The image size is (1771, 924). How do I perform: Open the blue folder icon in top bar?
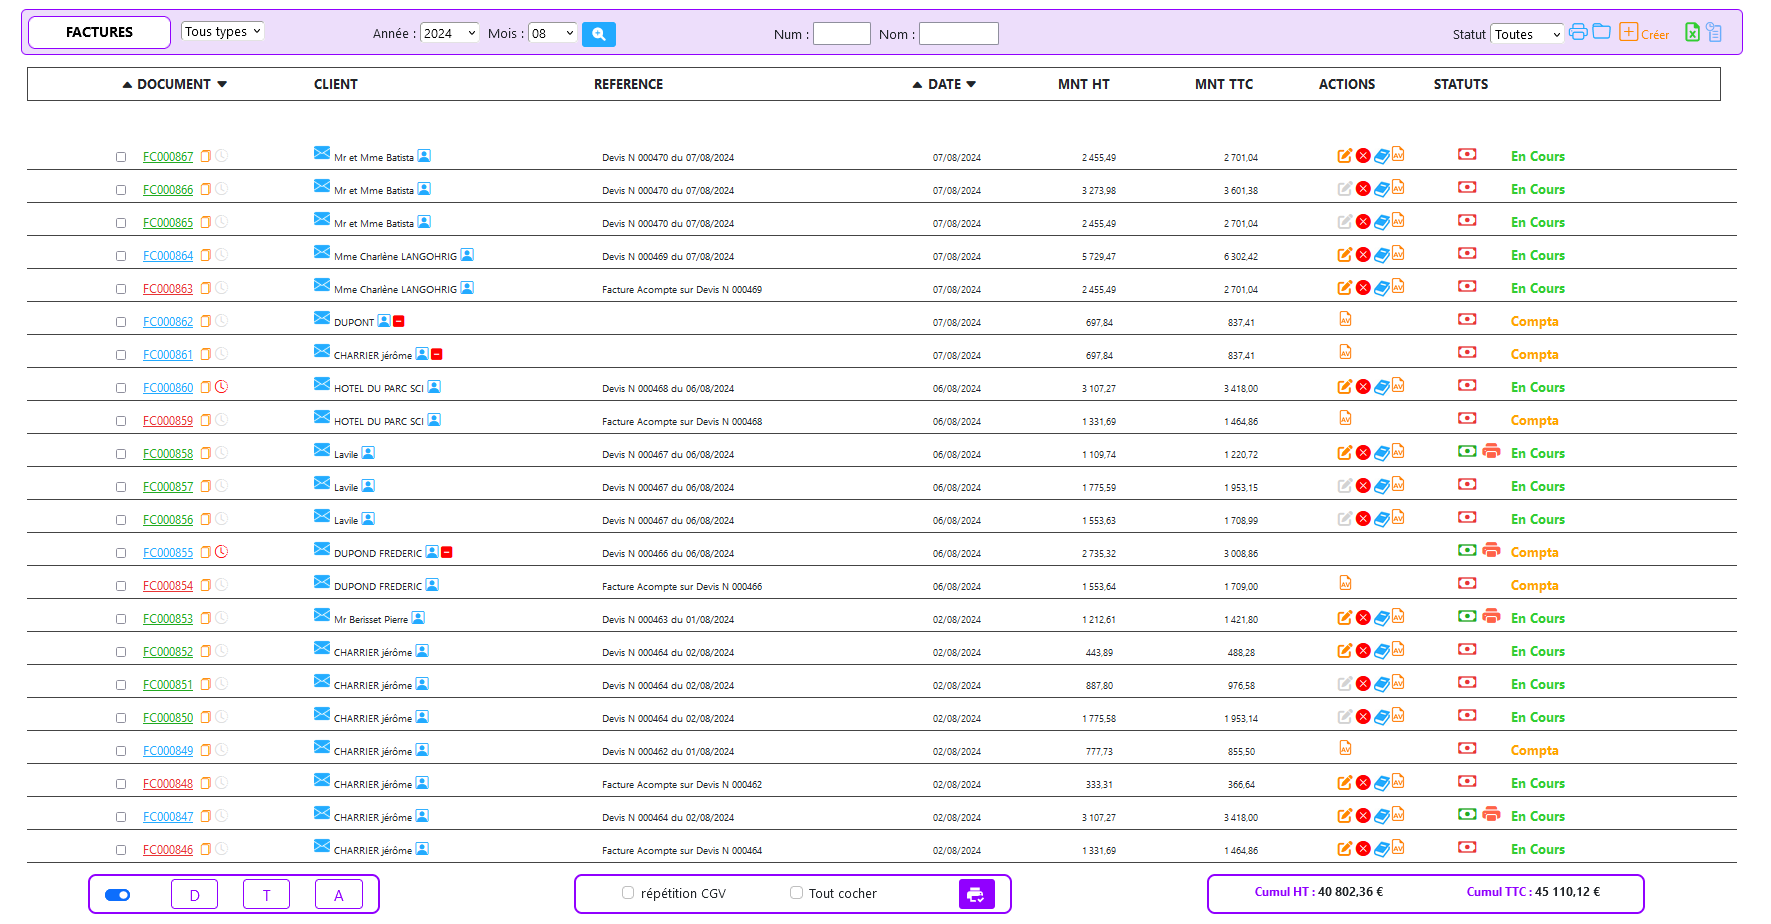coord(1602,32)
